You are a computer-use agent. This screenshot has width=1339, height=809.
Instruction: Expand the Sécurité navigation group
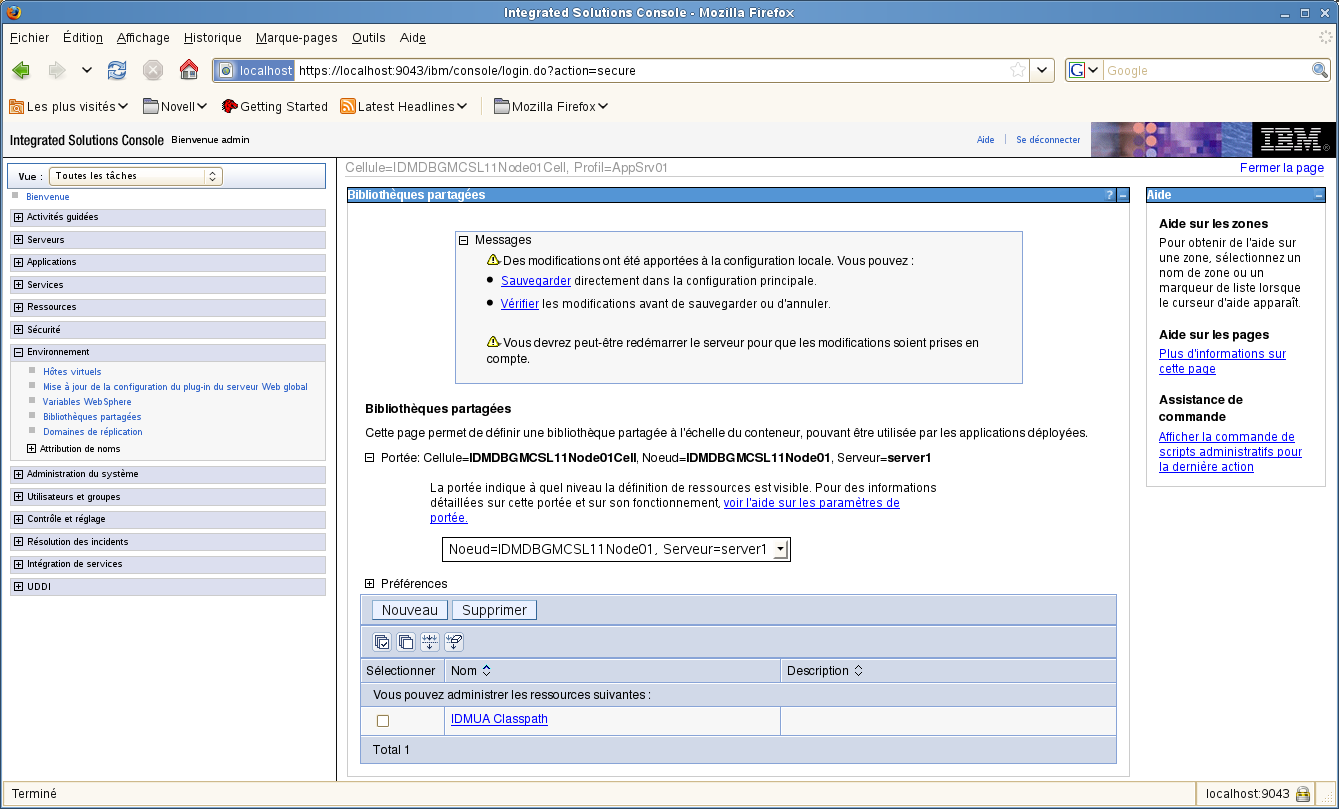point(18,330)
